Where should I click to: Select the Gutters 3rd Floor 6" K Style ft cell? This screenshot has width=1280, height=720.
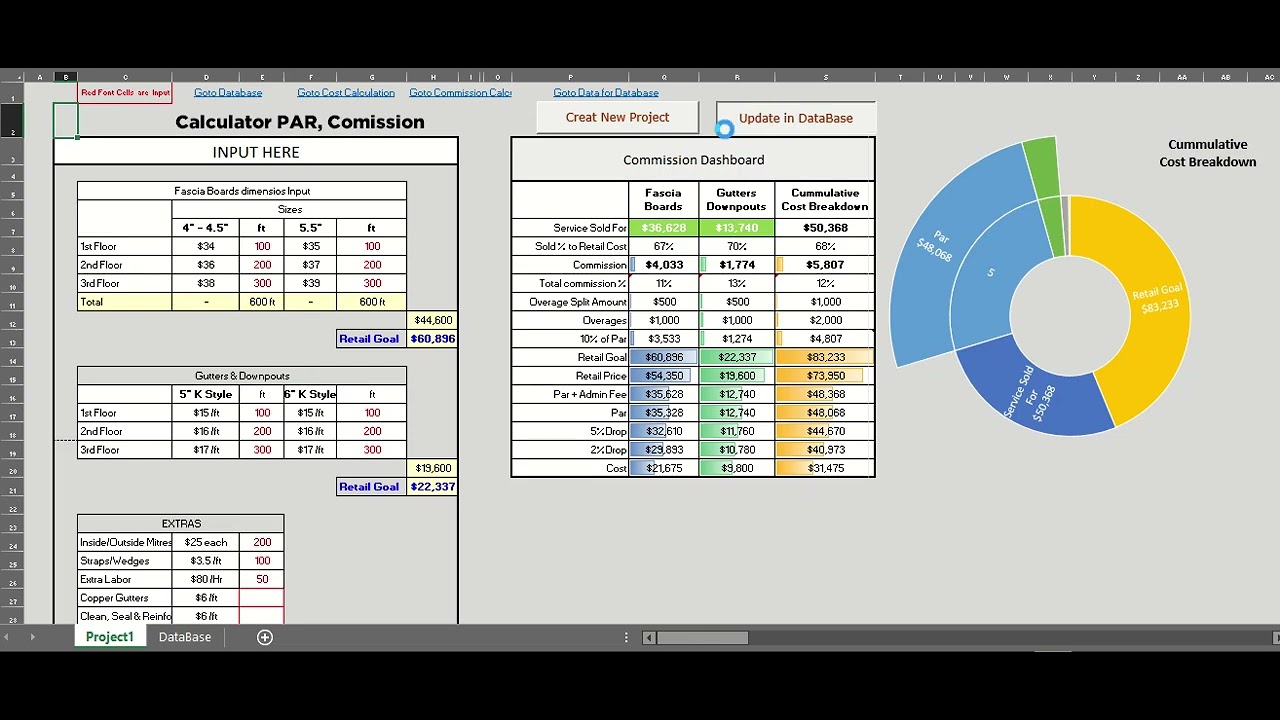pos(372,450)
